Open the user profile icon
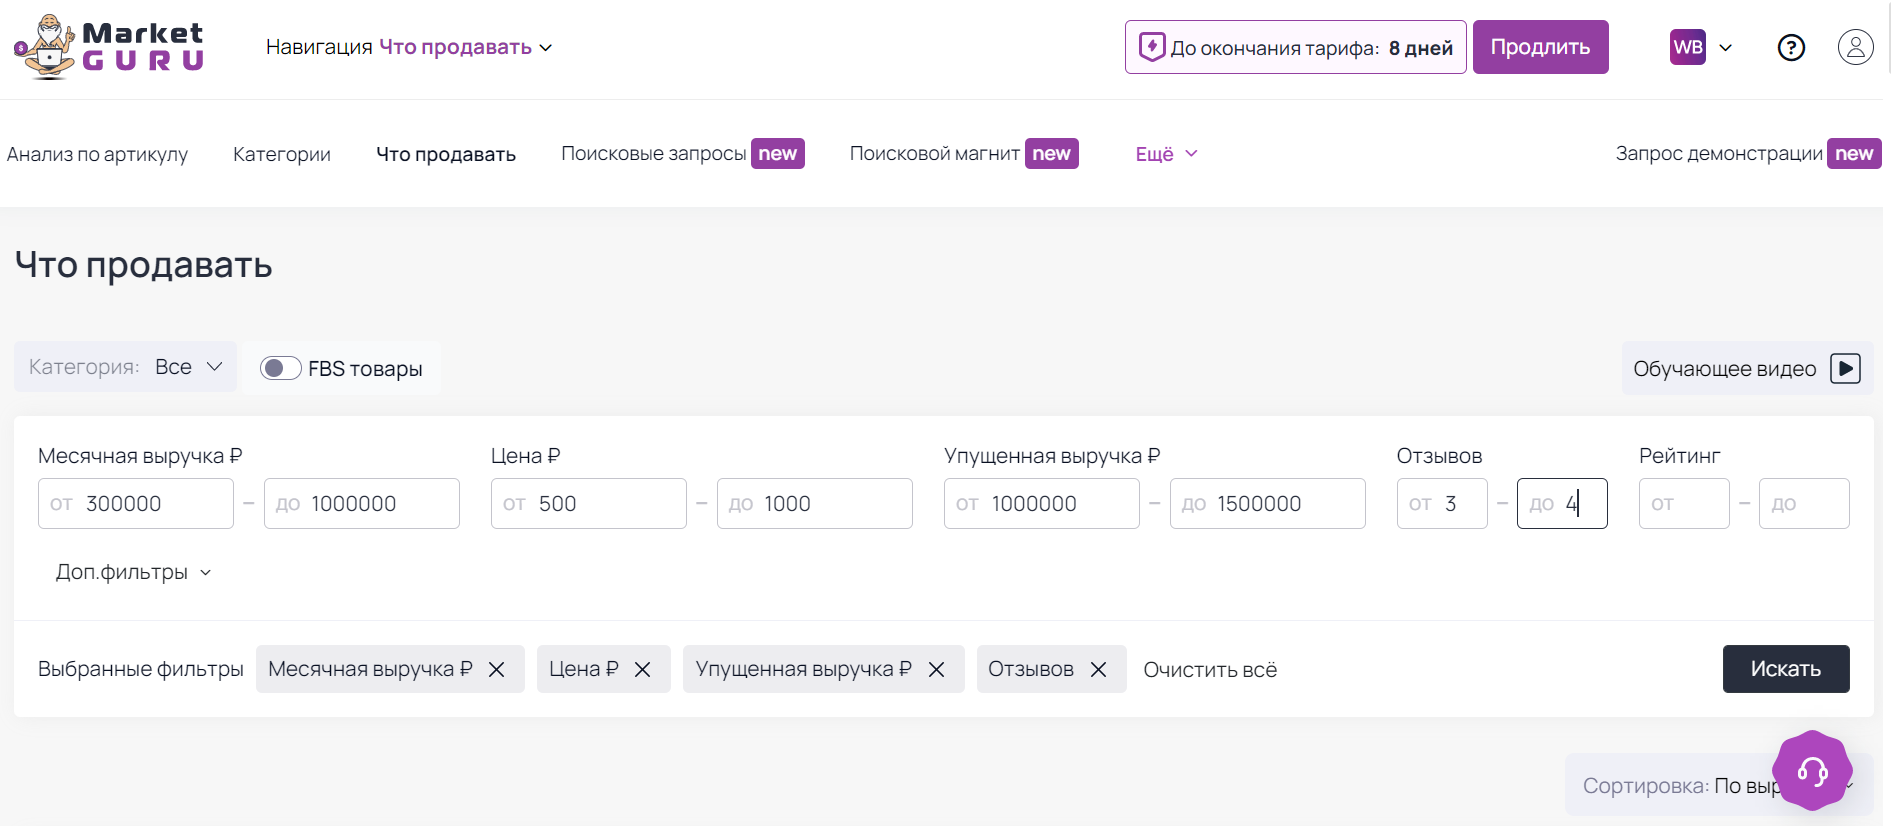This screenshot has width=1891, height=826. pos(1855,48)
